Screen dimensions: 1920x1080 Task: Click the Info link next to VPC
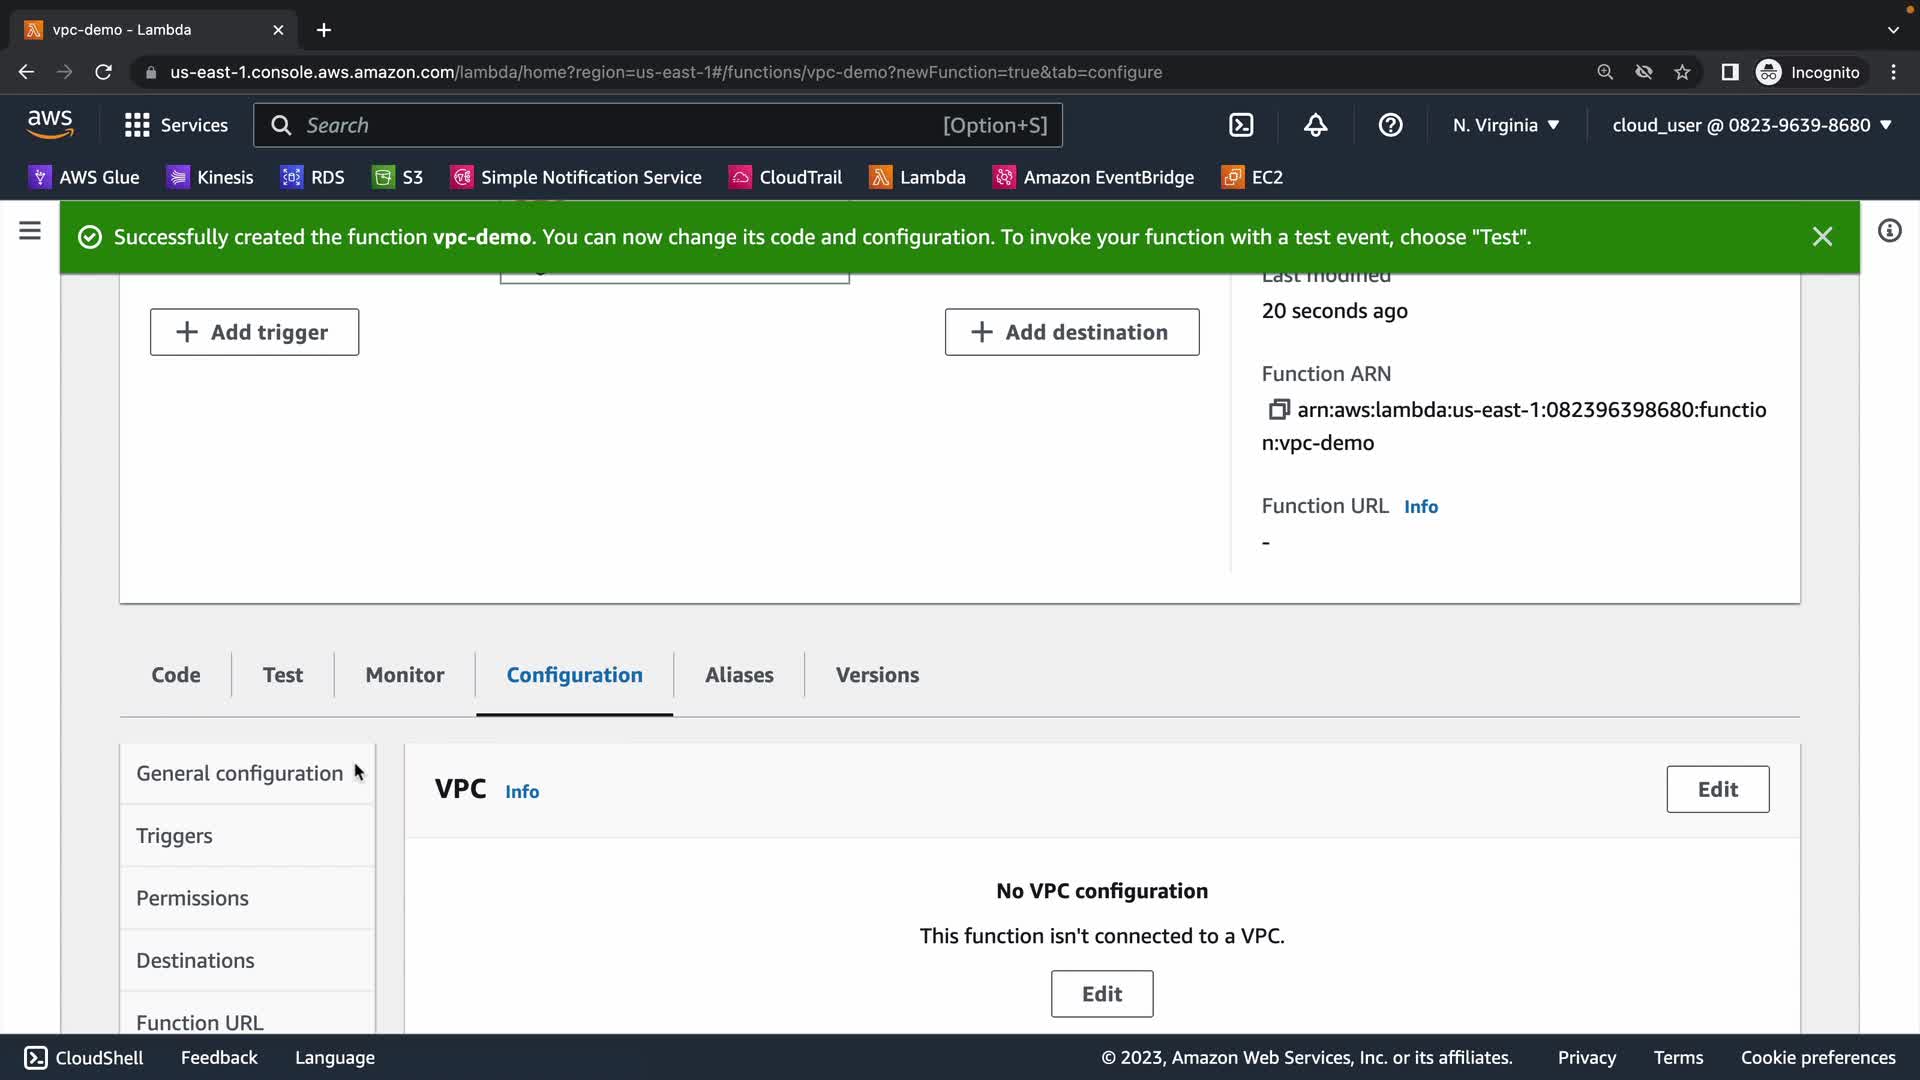(521, 792)
